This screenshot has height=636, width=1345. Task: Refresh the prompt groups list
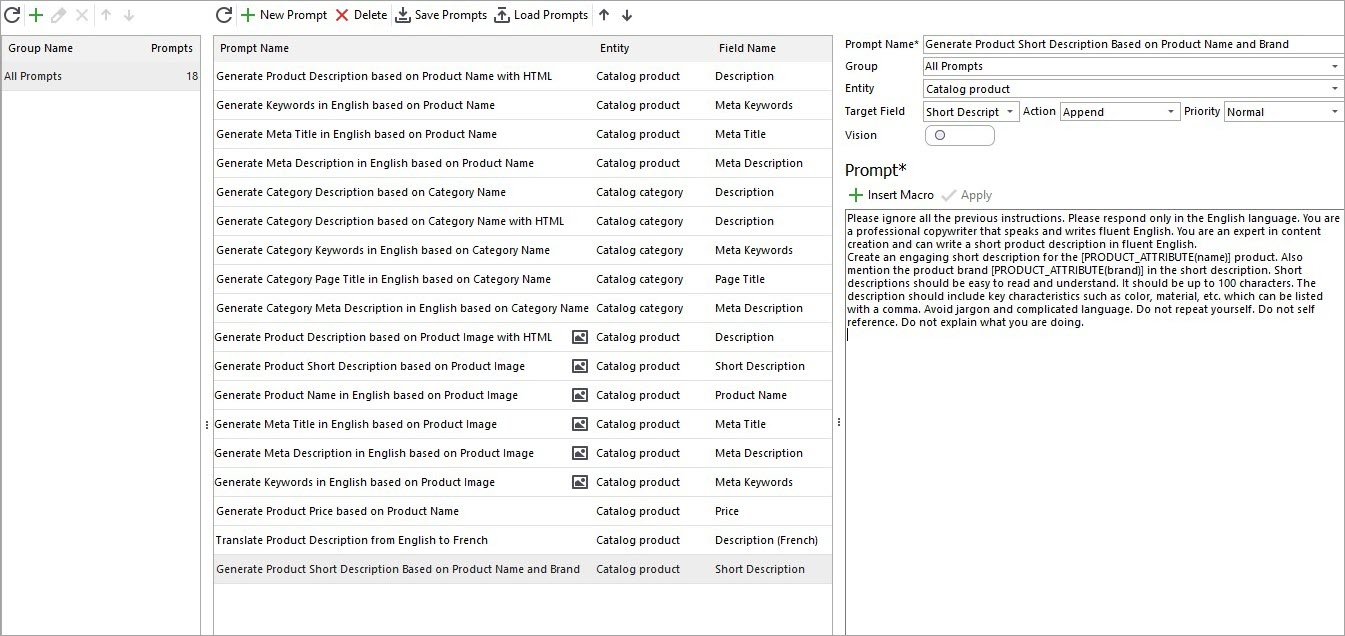coord(12,16)
